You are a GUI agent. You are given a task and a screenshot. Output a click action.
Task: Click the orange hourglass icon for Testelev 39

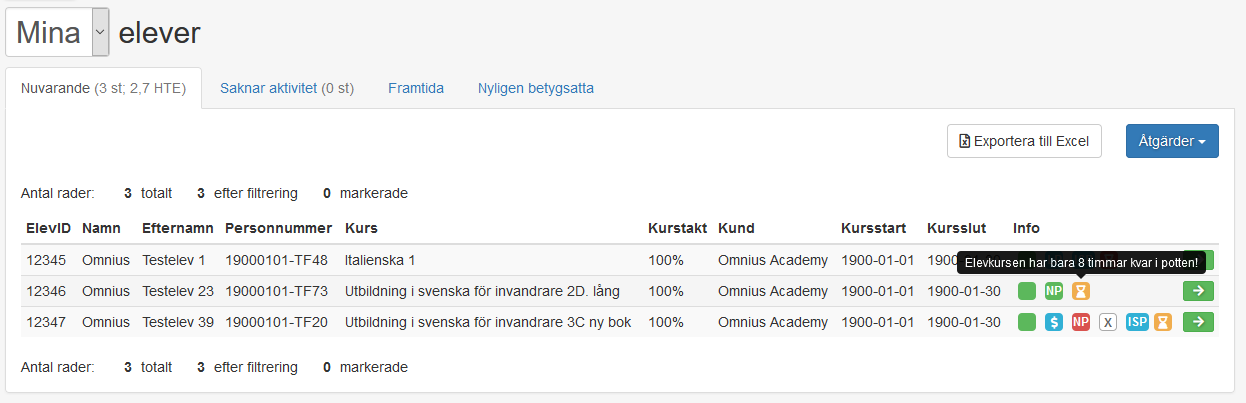coord(1163,322)
